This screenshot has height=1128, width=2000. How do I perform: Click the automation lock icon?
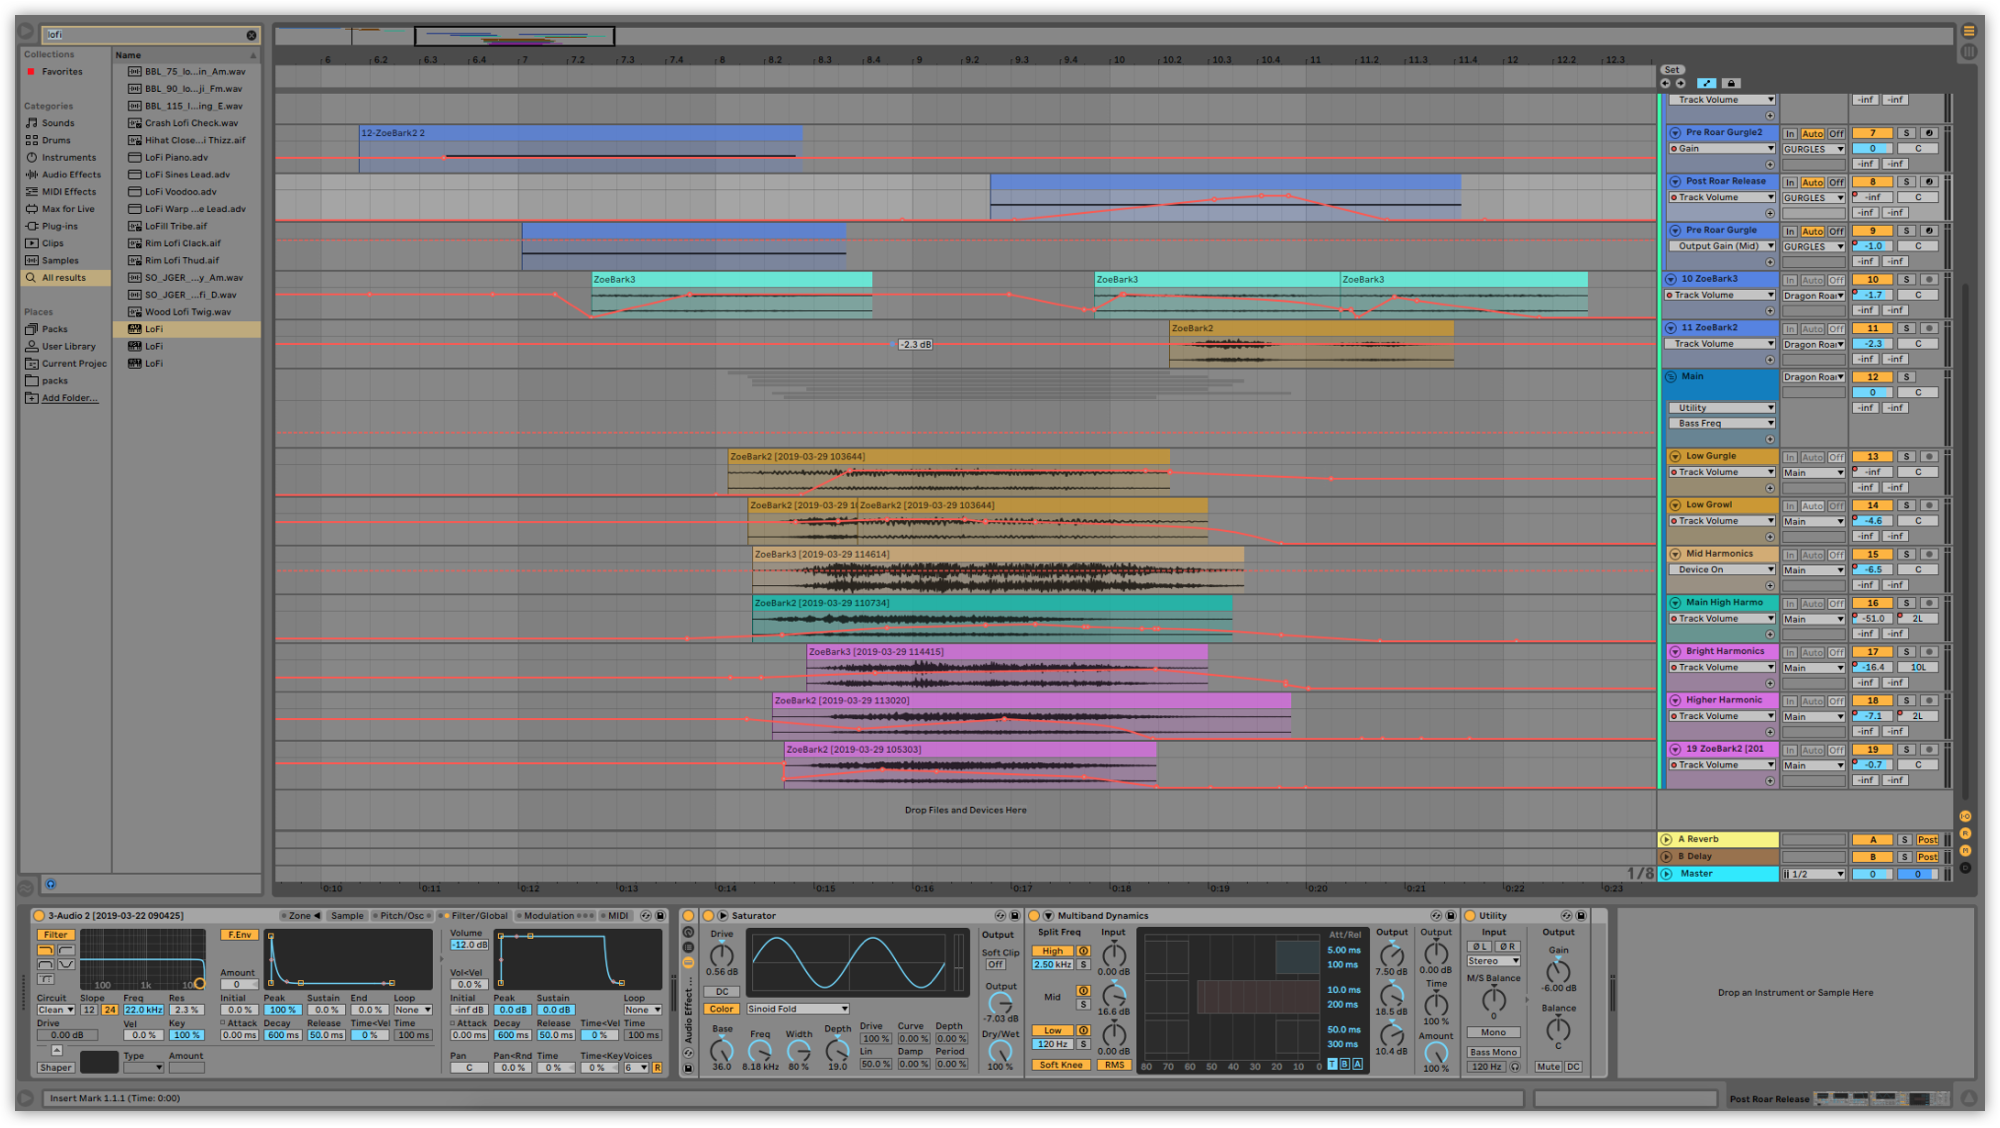1732,83
